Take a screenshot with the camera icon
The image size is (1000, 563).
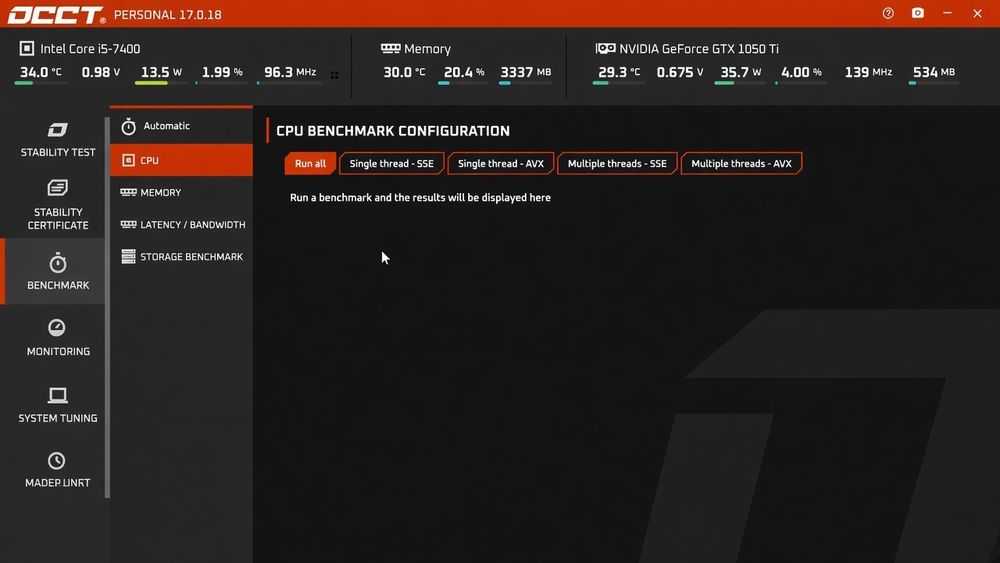[x=918, y=13]
